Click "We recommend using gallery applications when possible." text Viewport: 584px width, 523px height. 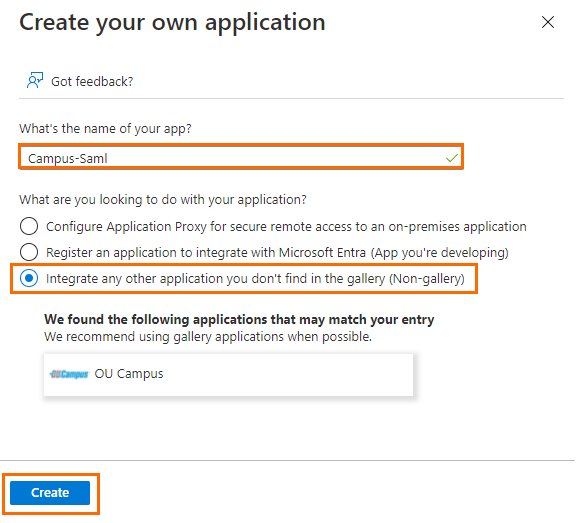[208, 337]
